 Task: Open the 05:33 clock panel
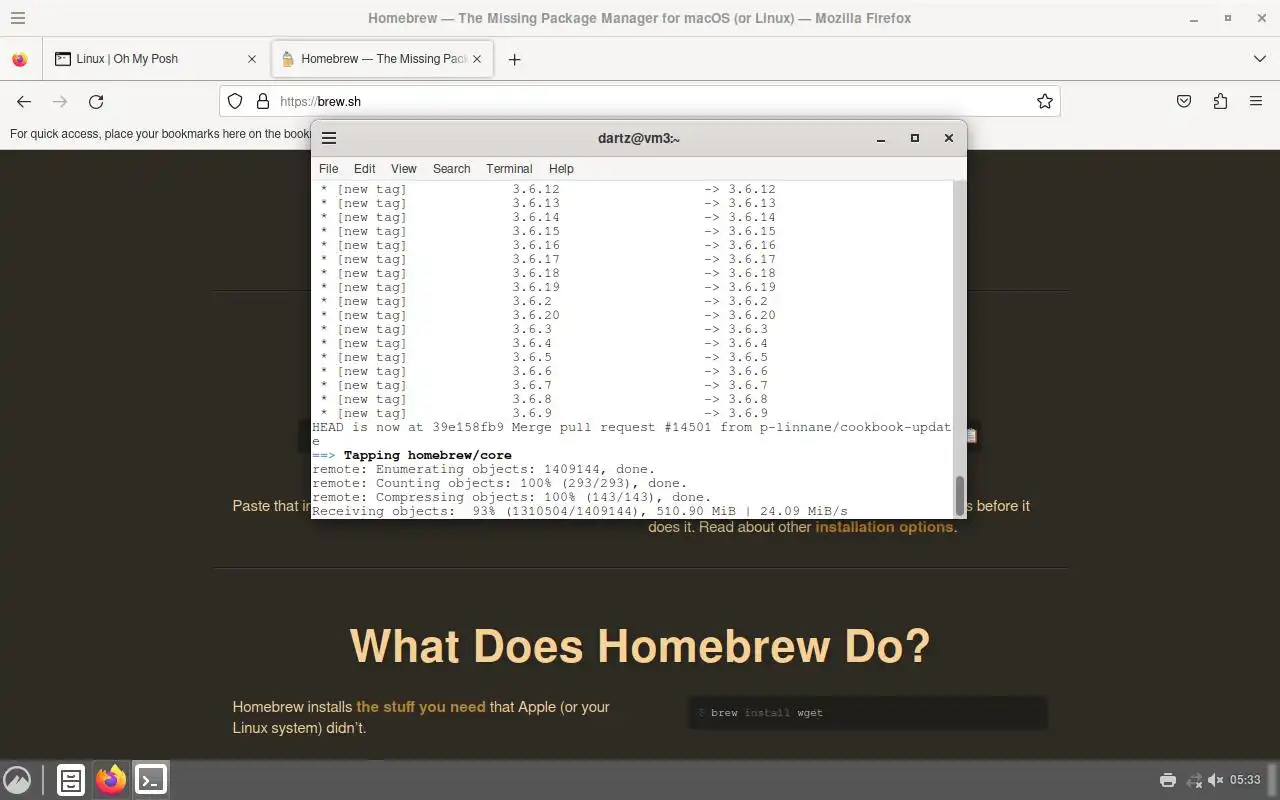1245,780
